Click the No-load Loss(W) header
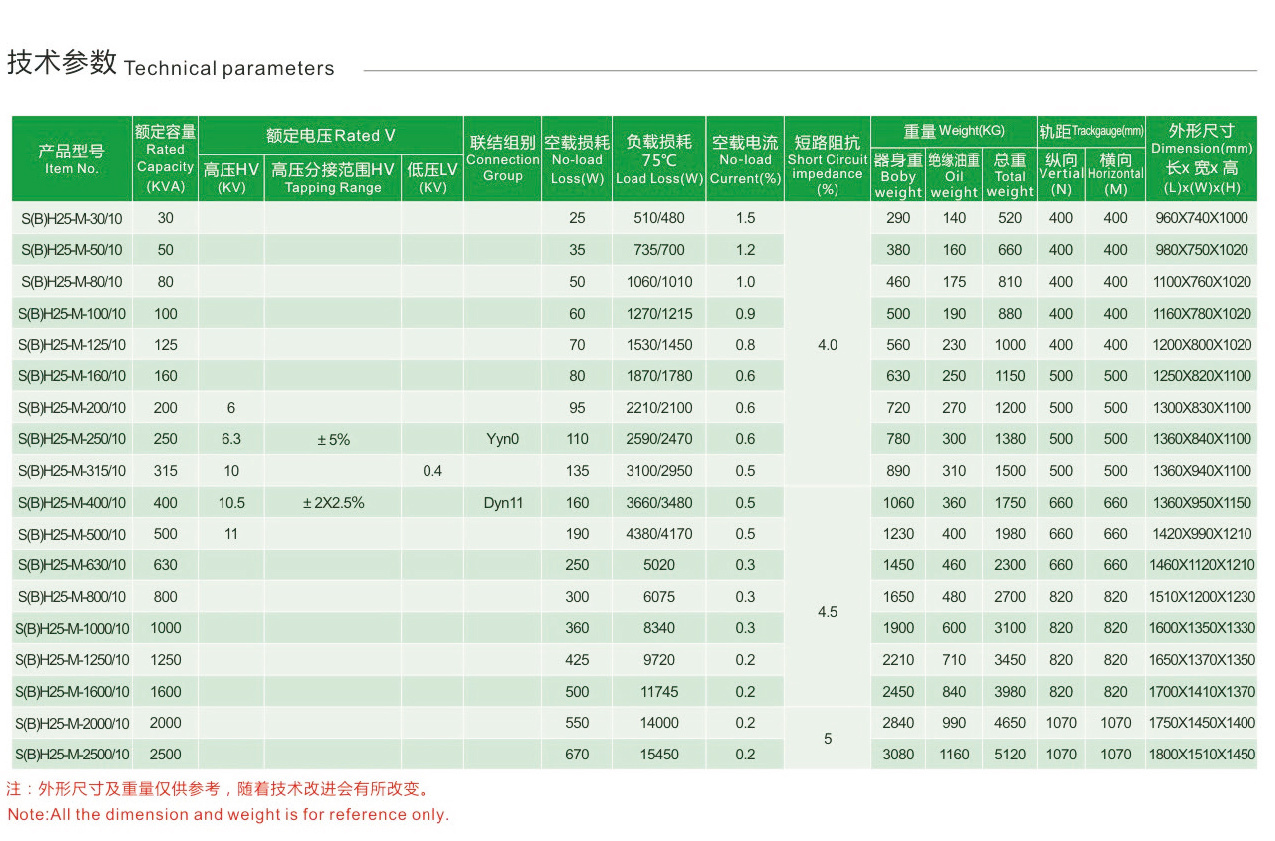This screenshot has height=841, width=1275. pyautogui.click(x=577, y=160)
